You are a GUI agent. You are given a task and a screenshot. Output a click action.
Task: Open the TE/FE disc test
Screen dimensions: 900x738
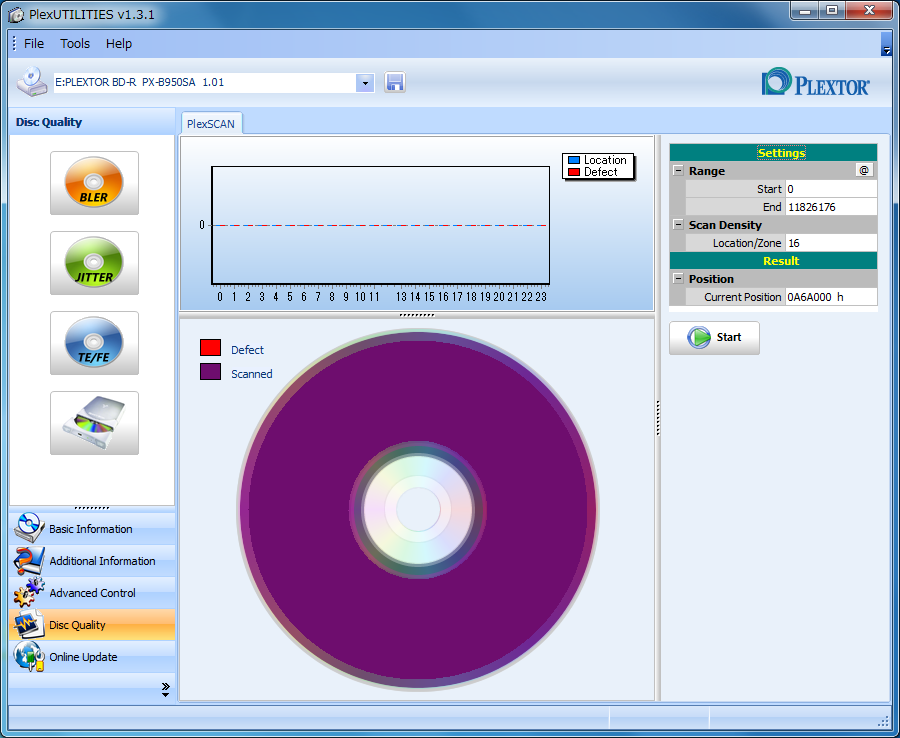tap(94, 343)
